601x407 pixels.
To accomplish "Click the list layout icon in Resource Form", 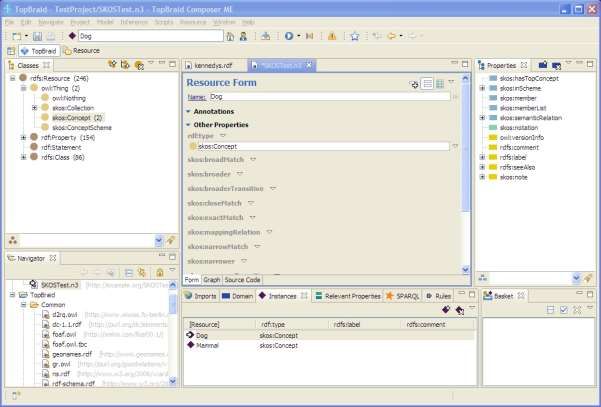I will tap(427, 84).
